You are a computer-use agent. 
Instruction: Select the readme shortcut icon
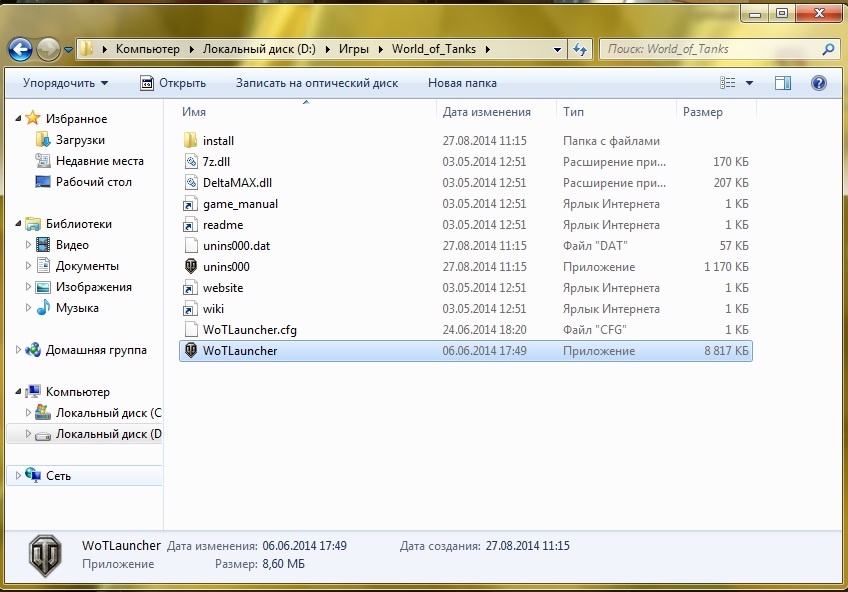pyautogui.click(x=190, y=225)
